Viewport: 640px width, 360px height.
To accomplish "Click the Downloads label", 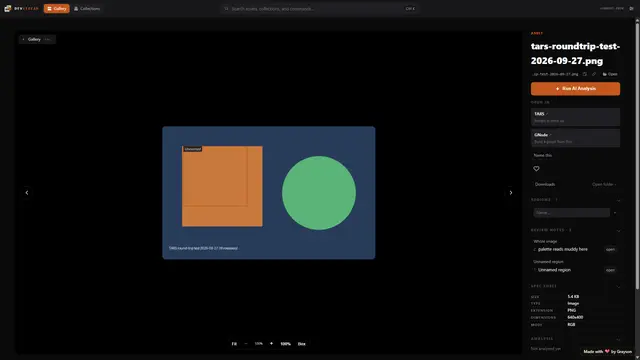I will tap(545, 184).
